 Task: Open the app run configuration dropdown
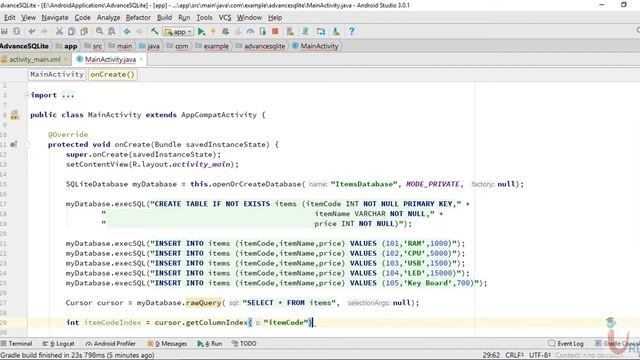tap(178, 31)
